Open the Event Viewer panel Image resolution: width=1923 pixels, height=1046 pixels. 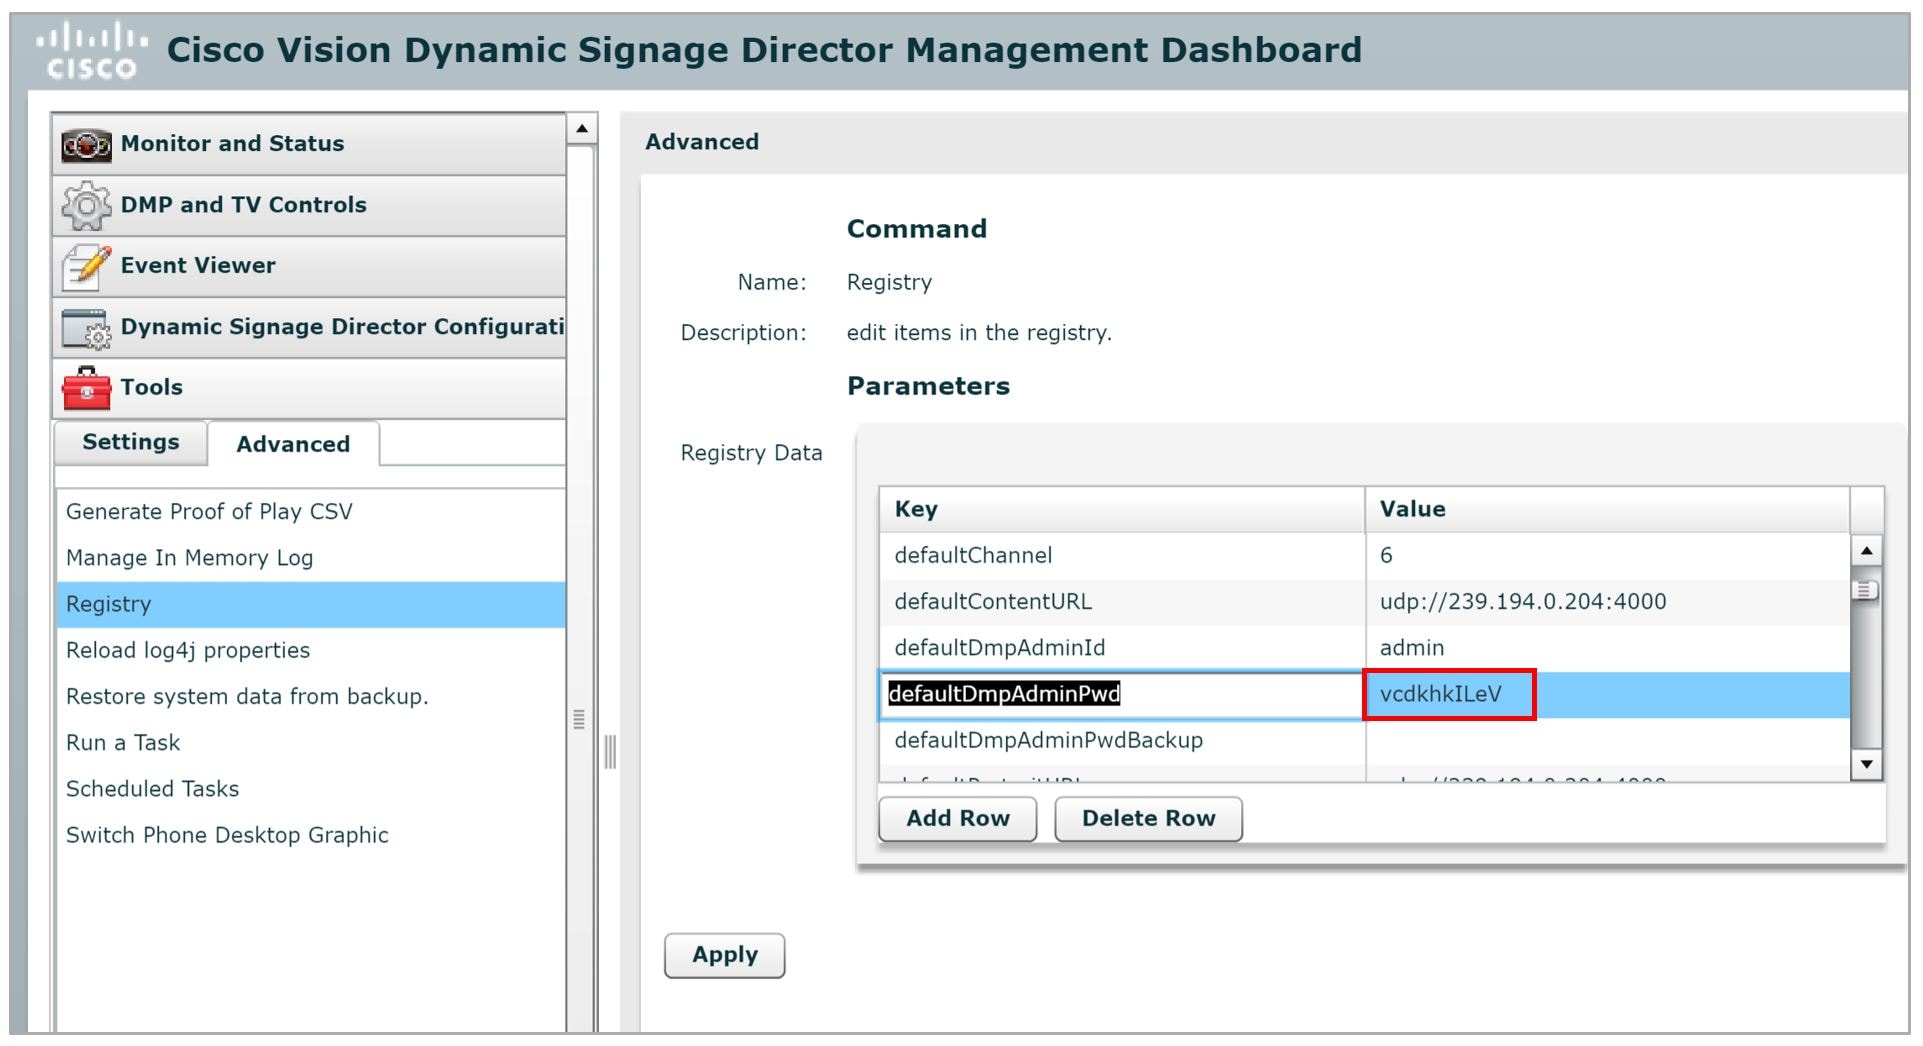point(309,267)
